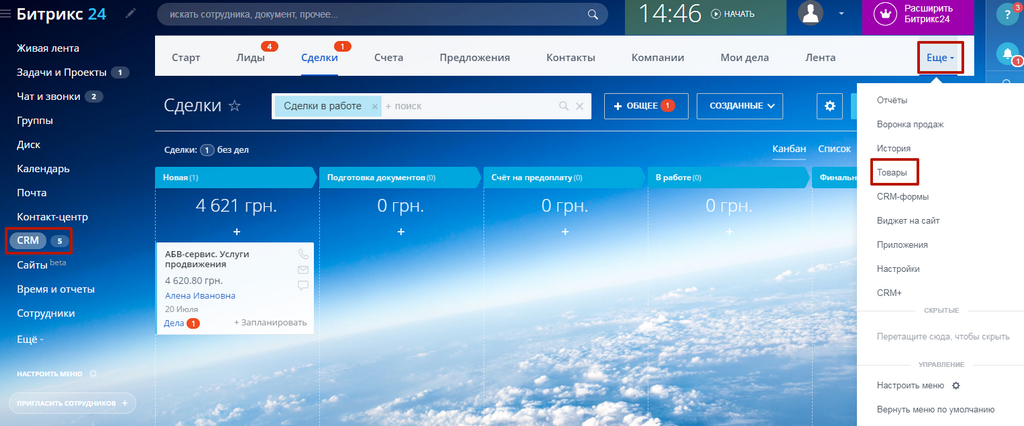
Task: Remove the Сделки в работе filter chip
Action: click(x=374, y=106)
